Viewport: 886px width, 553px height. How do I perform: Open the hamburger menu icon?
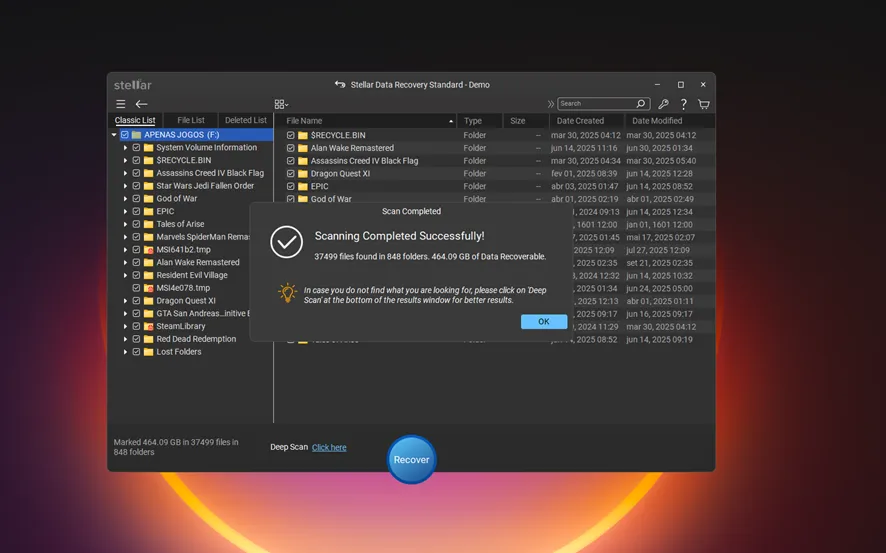click(x=120, y=104)
